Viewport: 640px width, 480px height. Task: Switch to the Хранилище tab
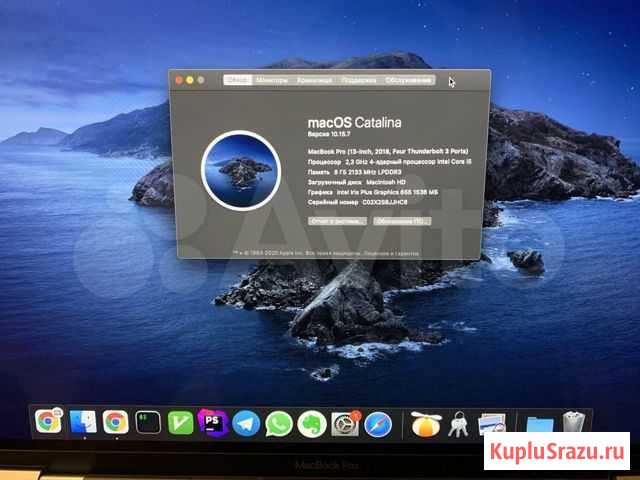tap(314, 80)
